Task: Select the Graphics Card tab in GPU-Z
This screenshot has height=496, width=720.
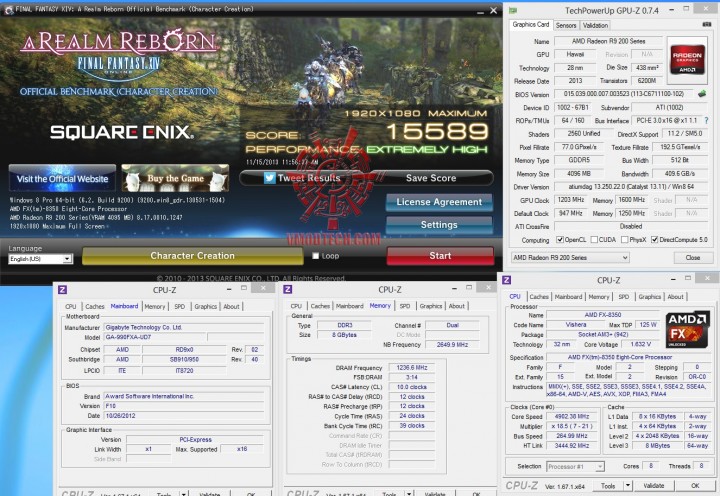Action: click(531, 24)
